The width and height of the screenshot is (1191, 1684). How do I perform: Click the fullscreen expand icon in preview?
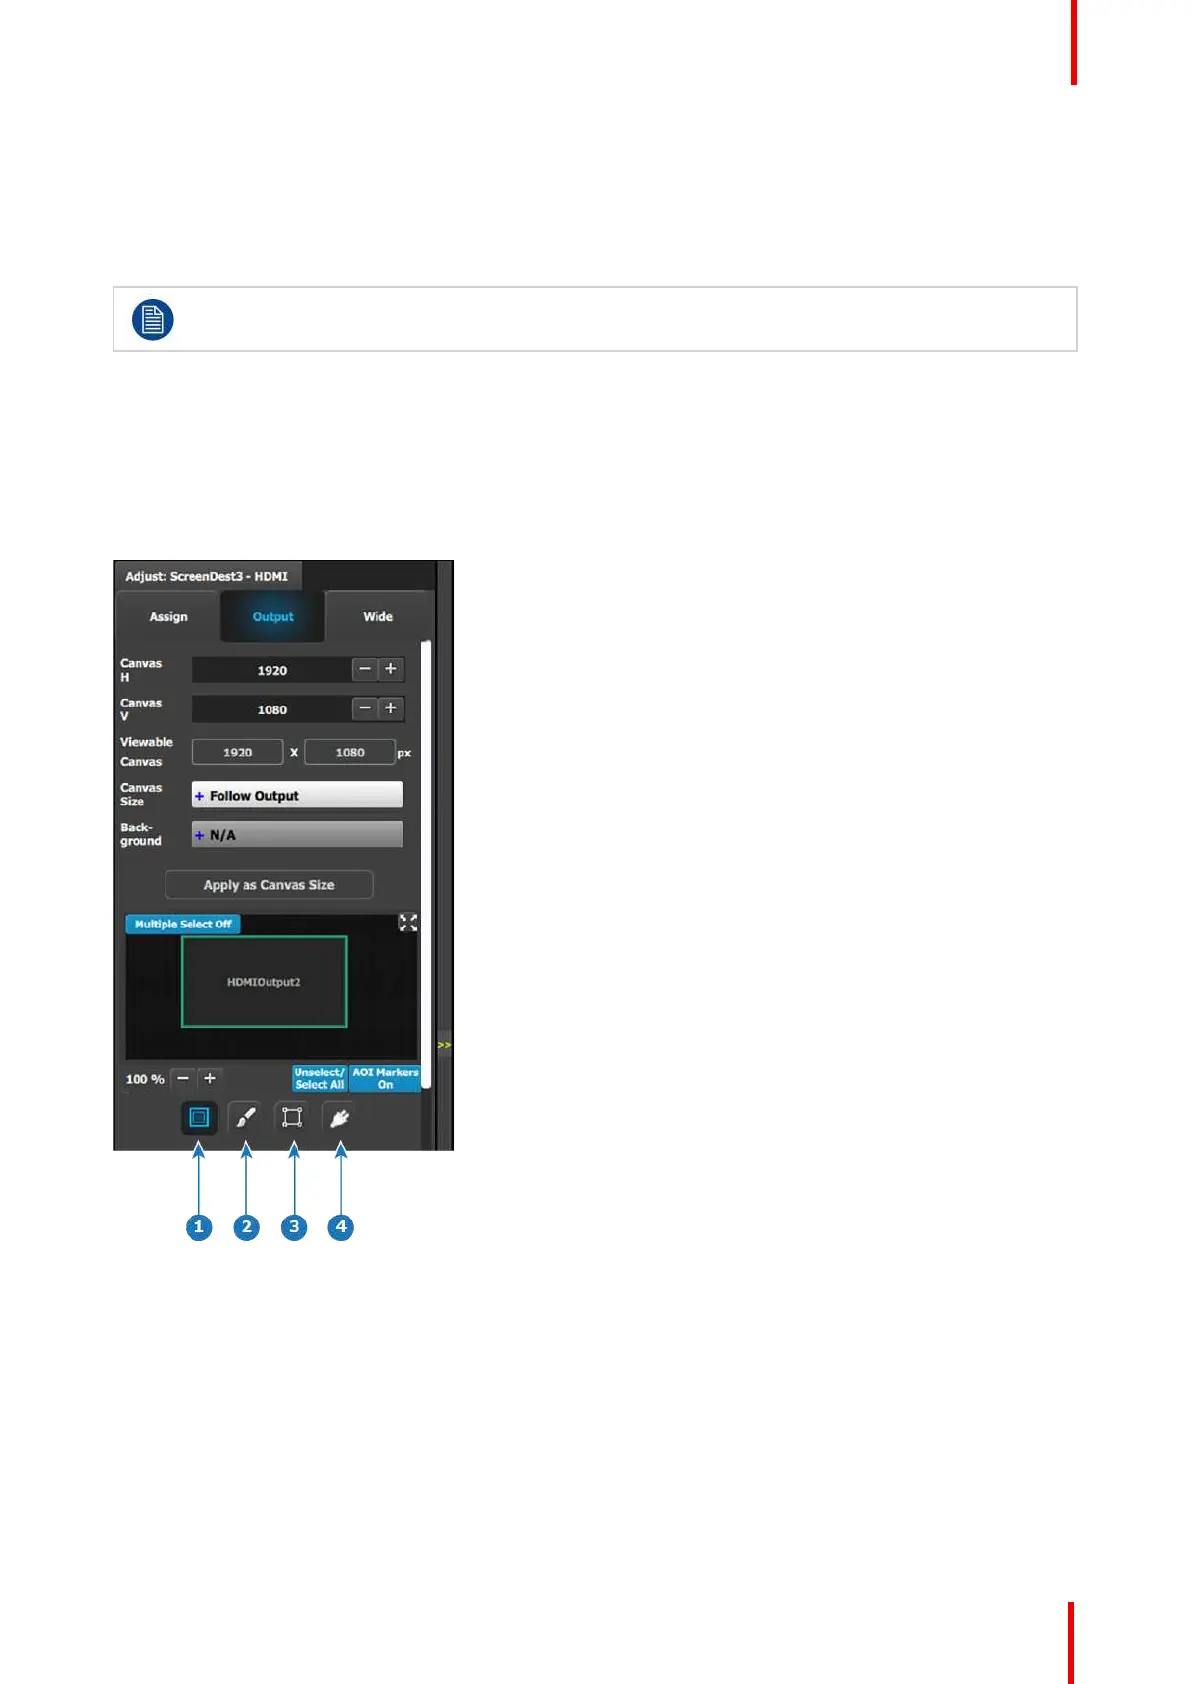(x=408, y=922)
